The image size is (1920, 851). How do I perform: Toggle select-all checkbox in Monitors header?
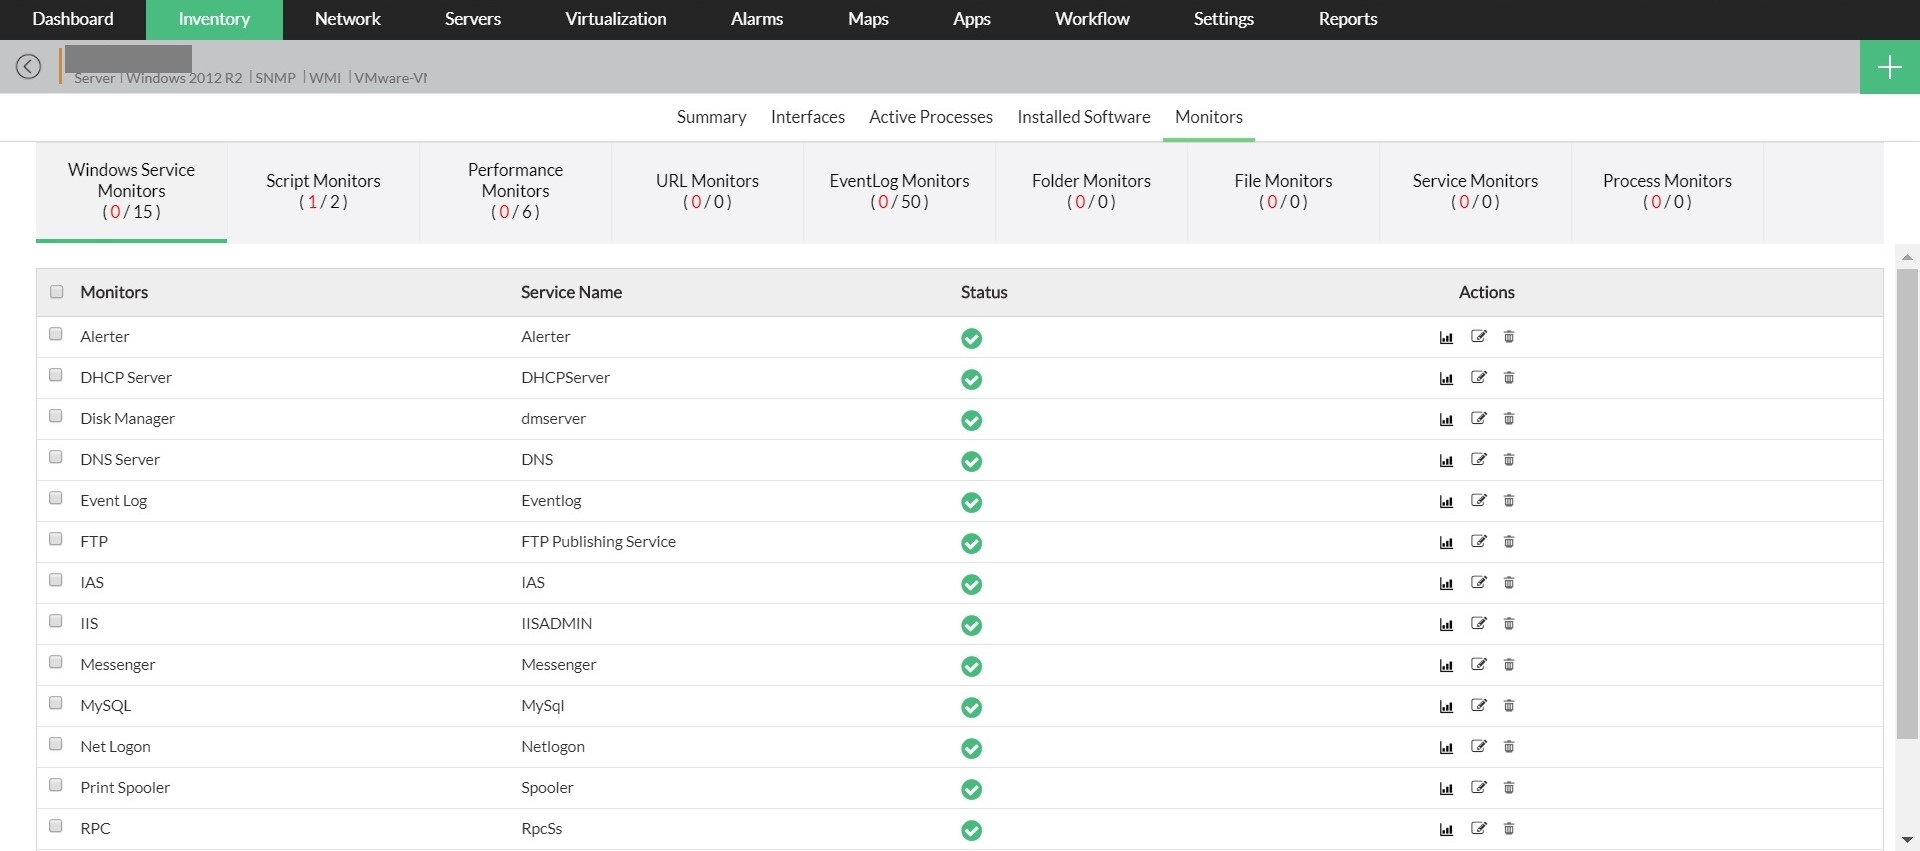[x=57, y=292]
